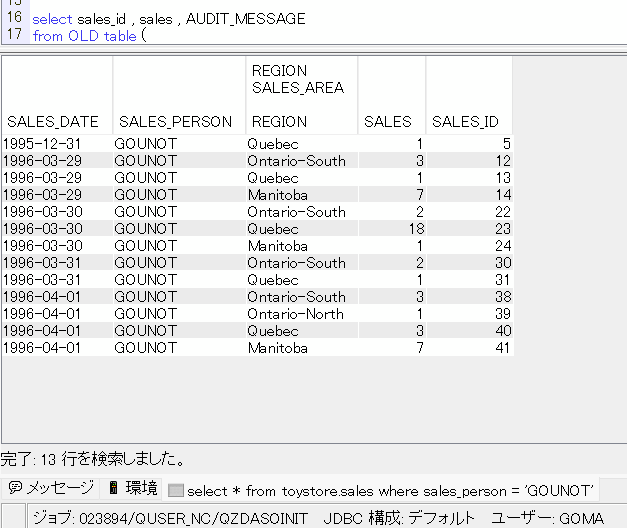
Task: Select SALES_ID cell with value 12
Action: point(469,160)
